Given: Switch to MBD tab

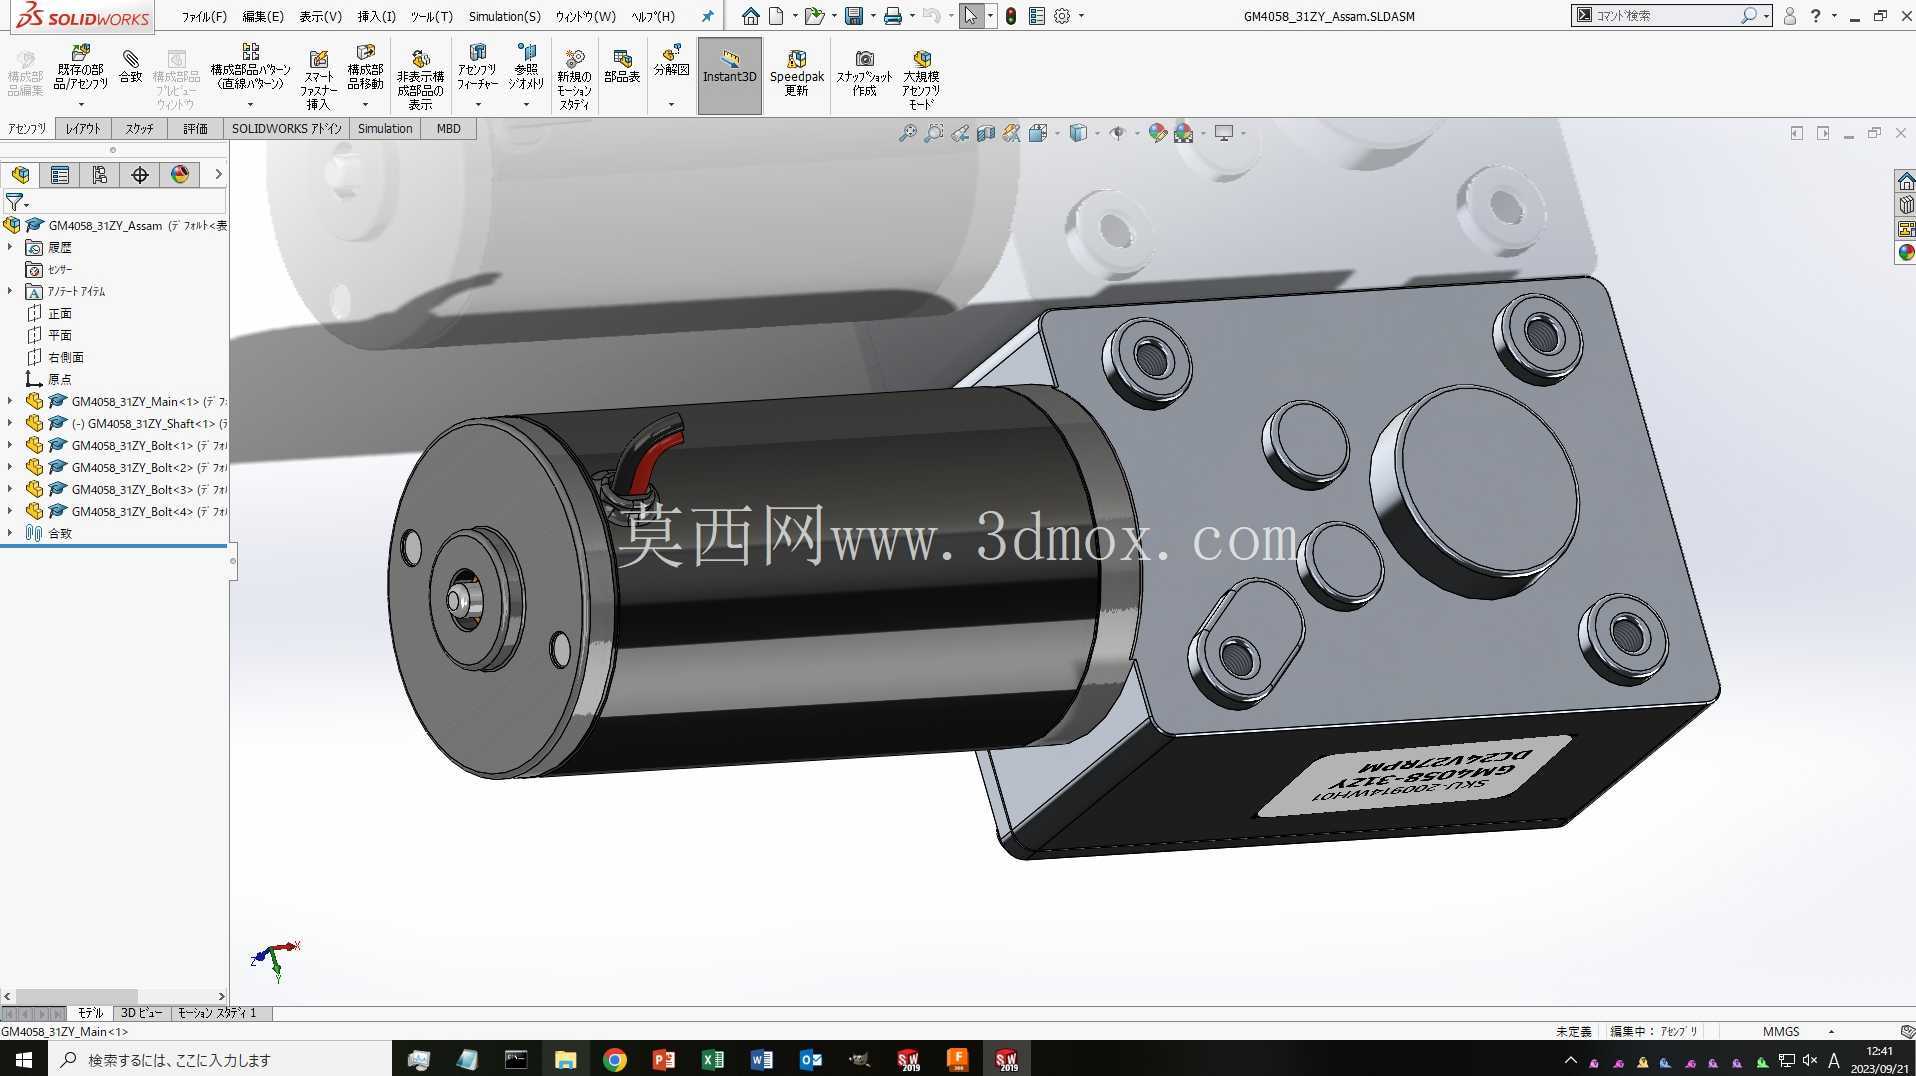Looking at the screenshot, I should [x=448, y=129].
